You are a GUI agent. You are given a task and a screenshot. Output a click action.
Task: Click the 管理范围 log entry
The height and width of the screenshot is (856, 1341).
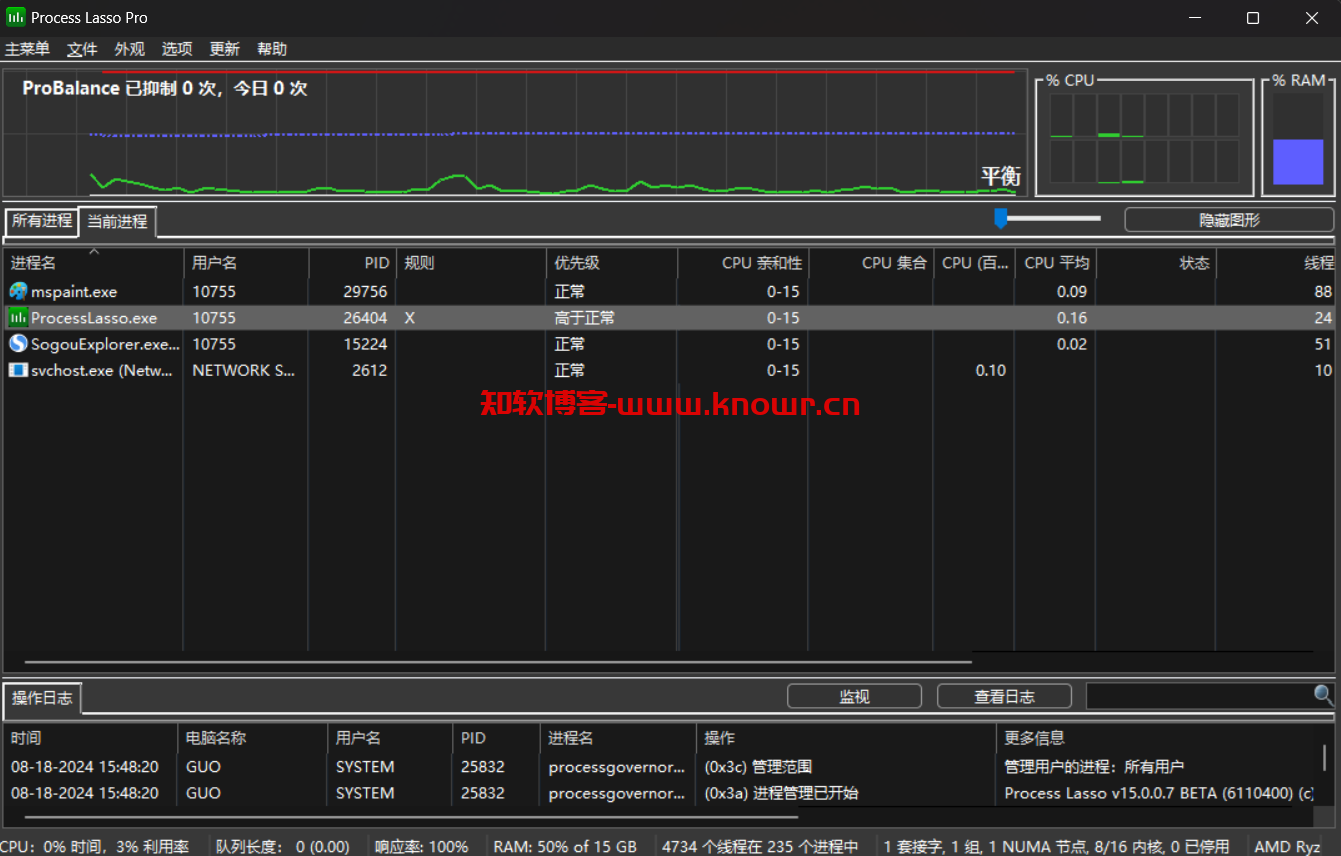pyautogui.click(x=758, y=767)
